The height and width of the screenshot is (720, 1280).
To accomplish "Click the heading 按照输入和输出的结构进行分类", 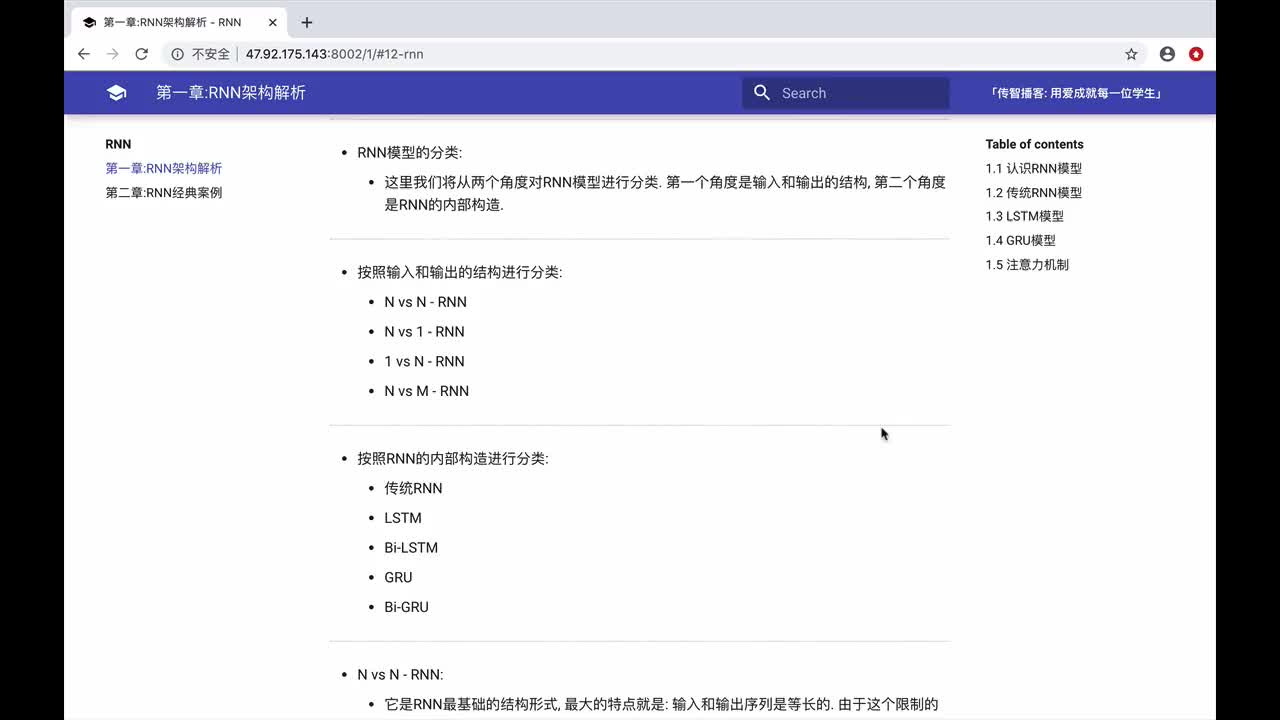I will 460,272.
